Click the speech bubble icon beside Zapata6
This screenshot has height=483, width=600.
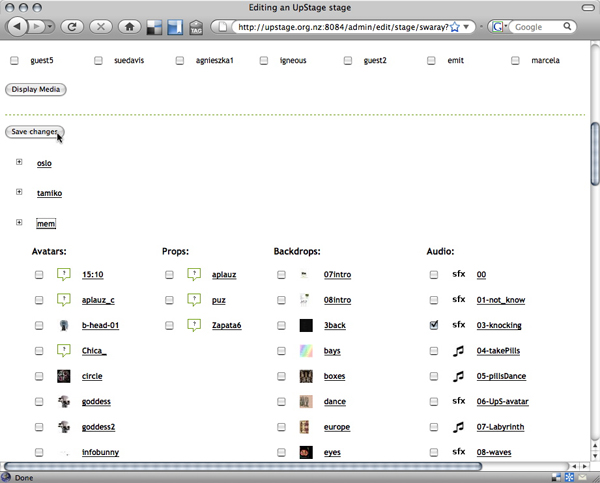pyautogui.click(x=194, y=325)
